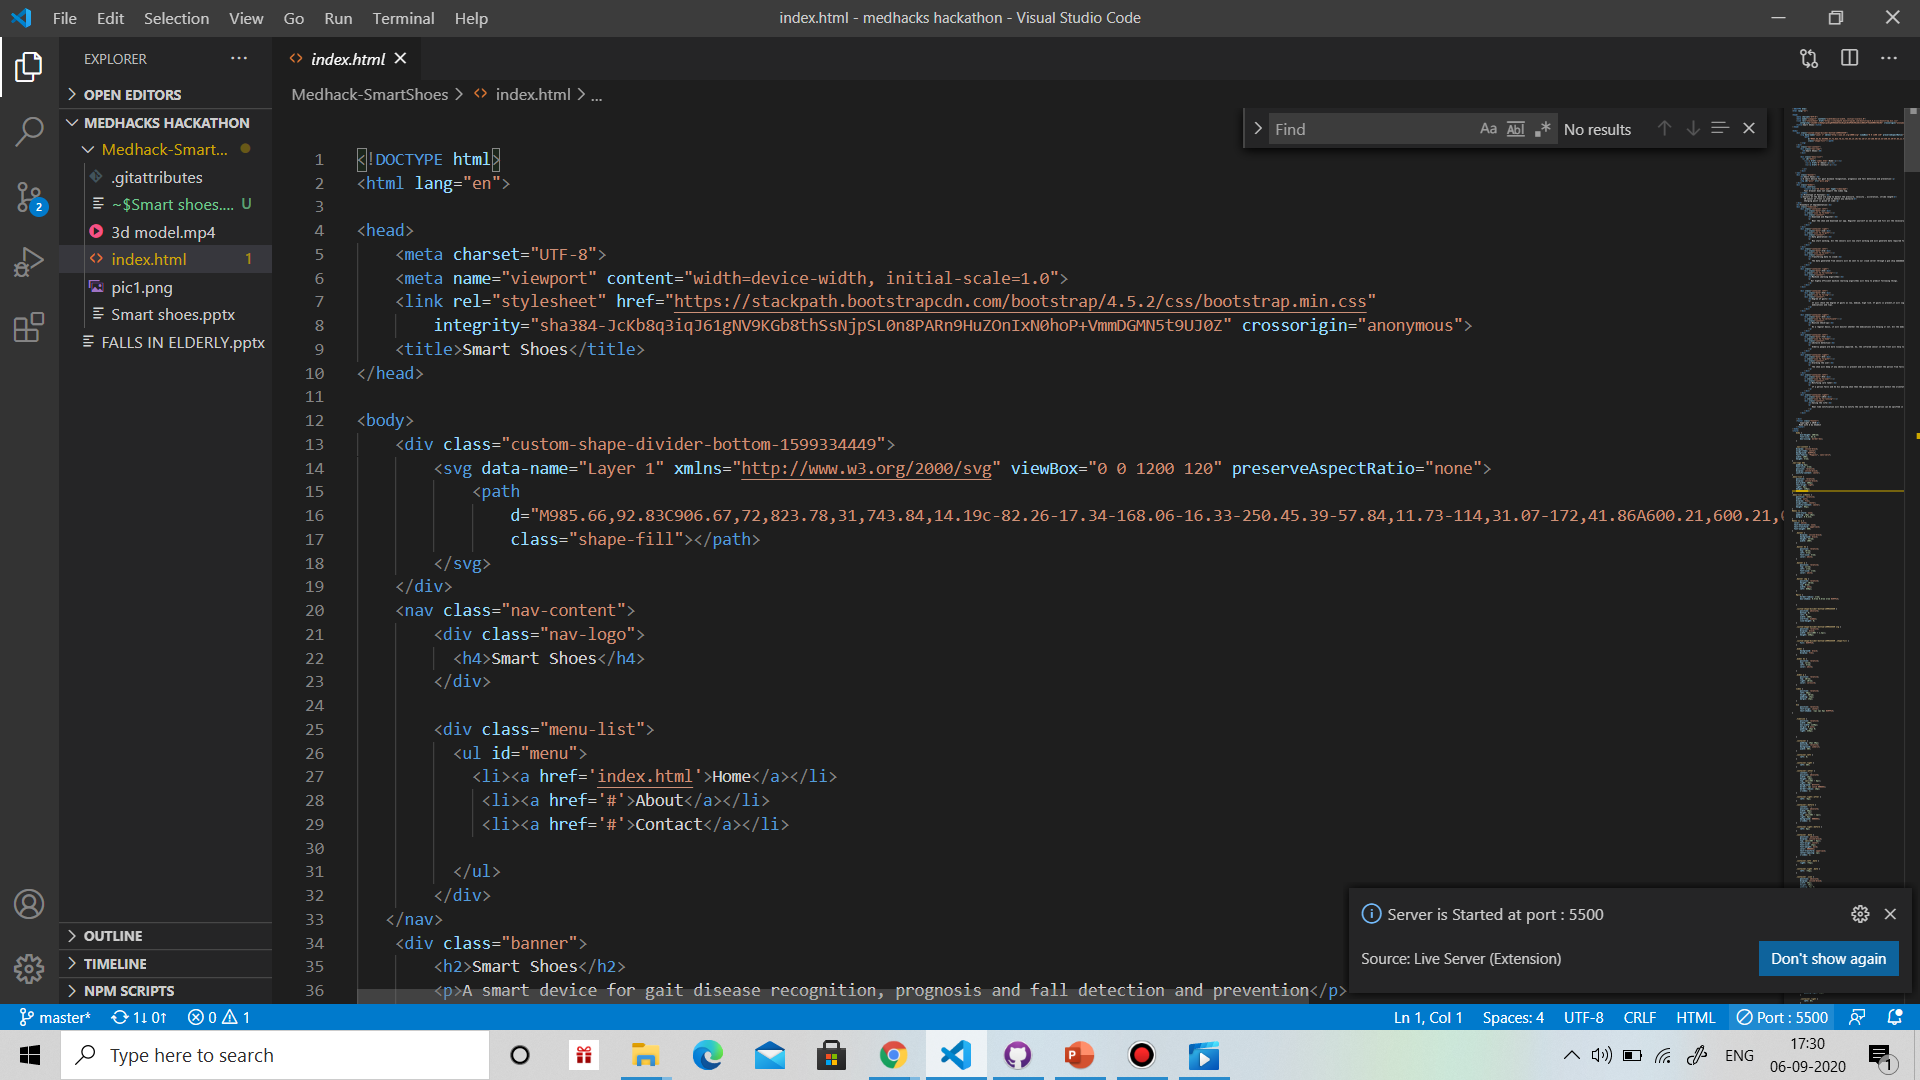The height and width of the screenshot is (1080, 1920).
Task: Click the Open Changes compare icon
Action: click(x=1809, y=58)
